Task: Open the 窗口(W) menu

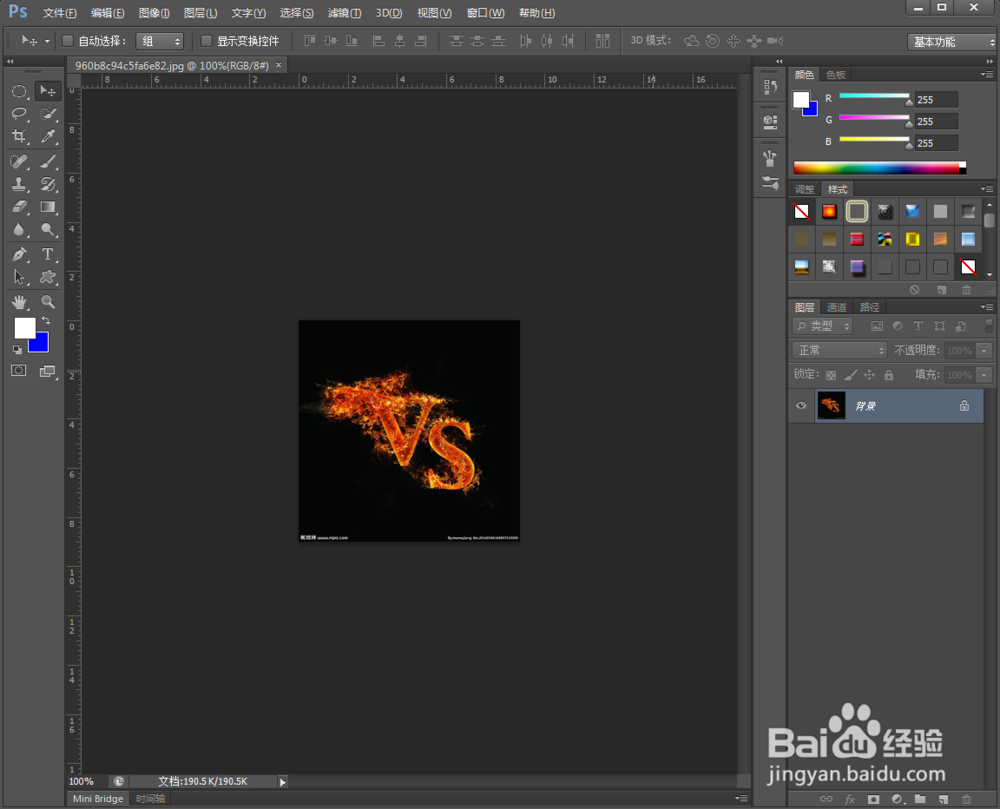Action: [485, 13]
